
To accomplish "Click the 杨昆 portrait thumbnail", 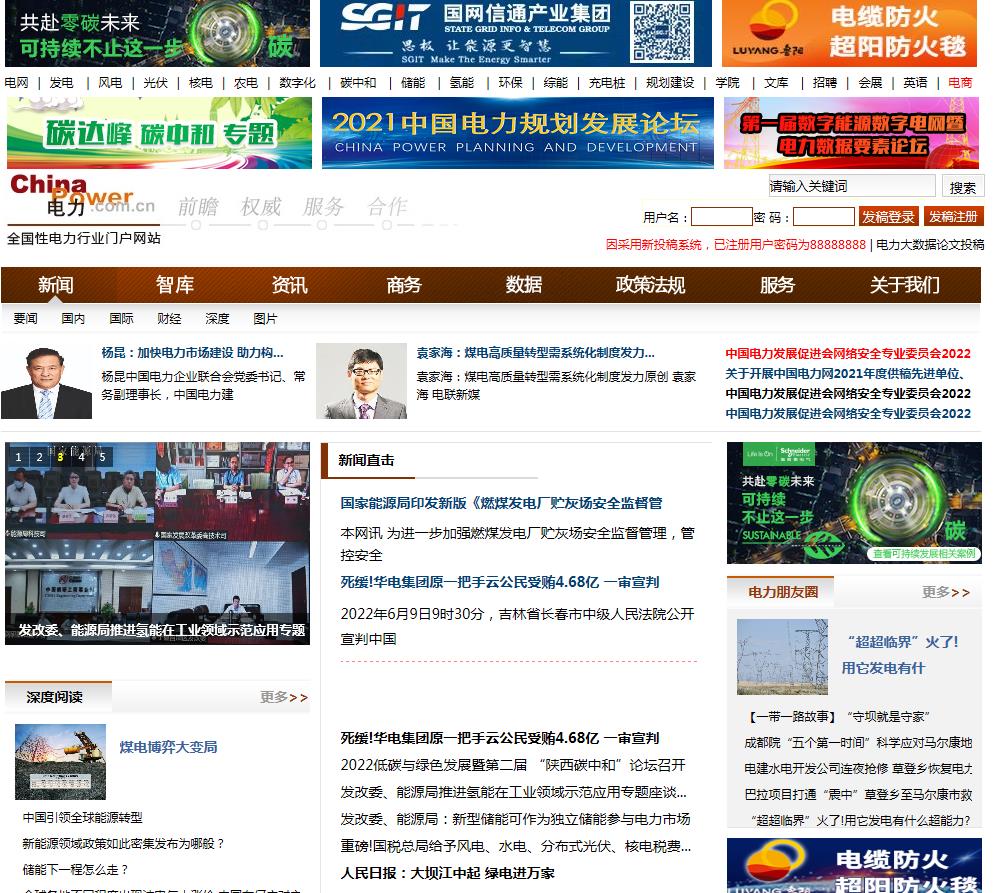I will click(x=46, y=381).
